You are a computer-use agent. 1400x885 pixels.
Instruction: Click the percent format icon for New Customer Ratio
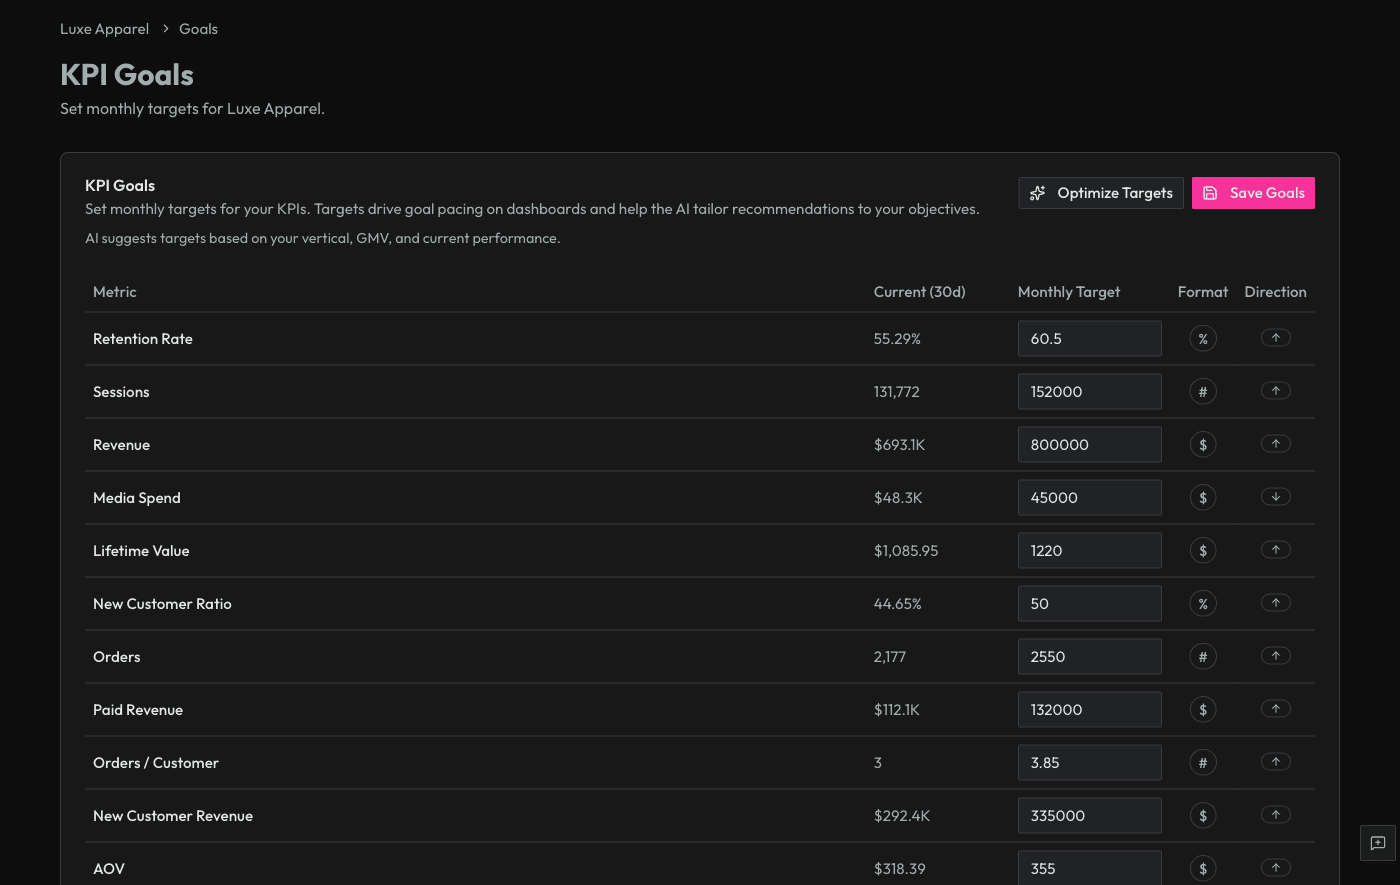coord(1203,603)
